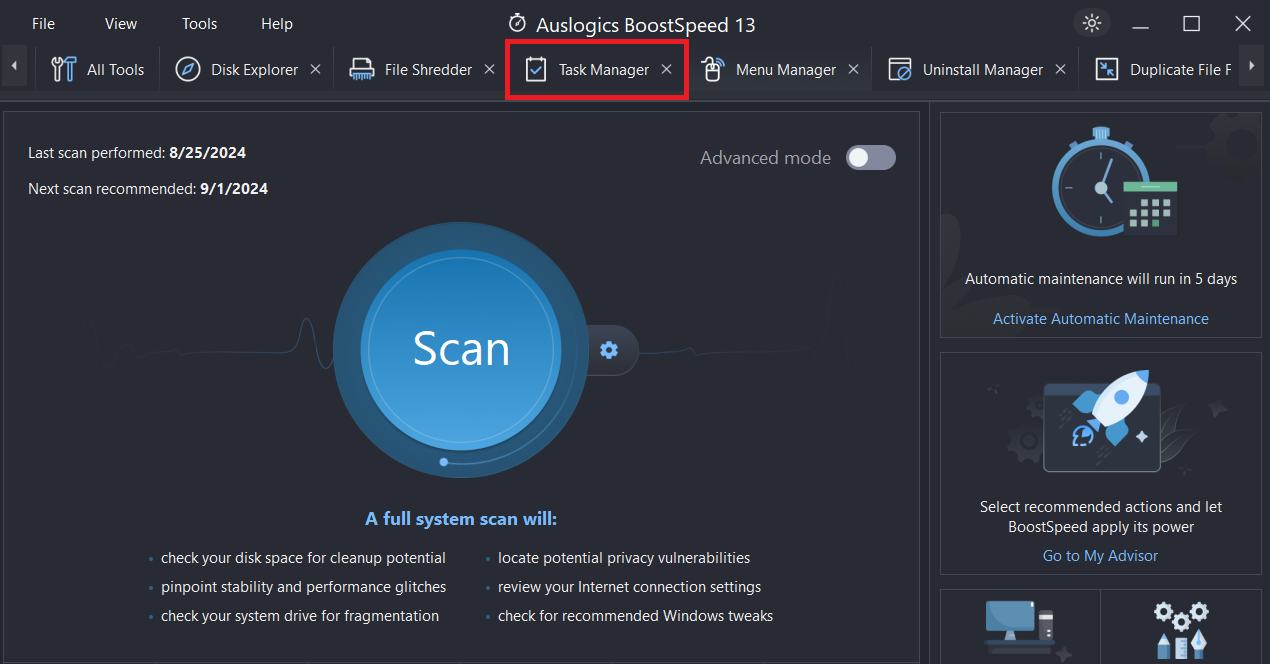Click the desktop computer icon tile
Viewport: 1270px width, 664px height.
tap(1020, 628)
